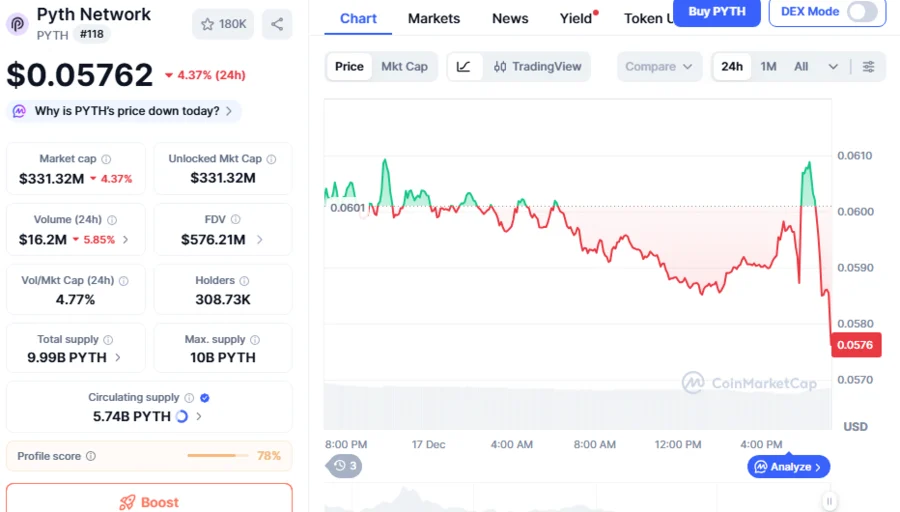This screenshot has width=900, height=512.
Task: Switch to the line chart icon
Action: [464, 67]
